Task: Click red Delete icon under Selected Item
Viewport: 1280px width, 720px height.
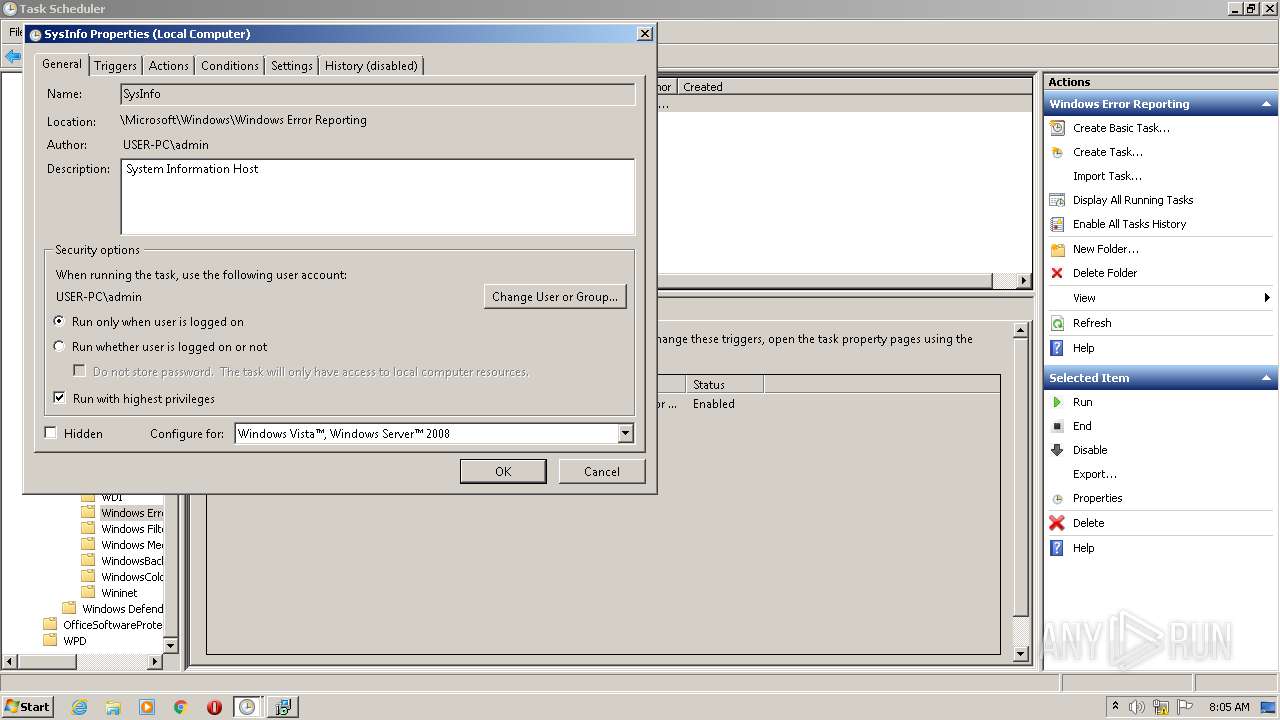Action: (1057, 523)
